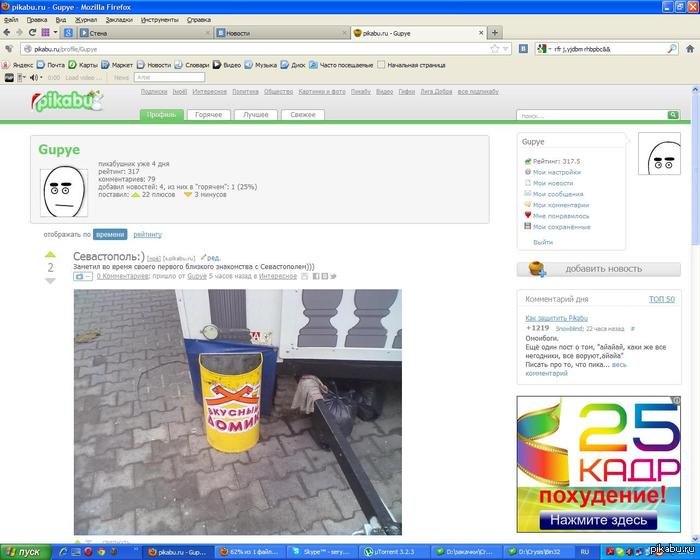700x560 pixels.
Task: Open the Почта bookmark
Action: tap(50, 65)
